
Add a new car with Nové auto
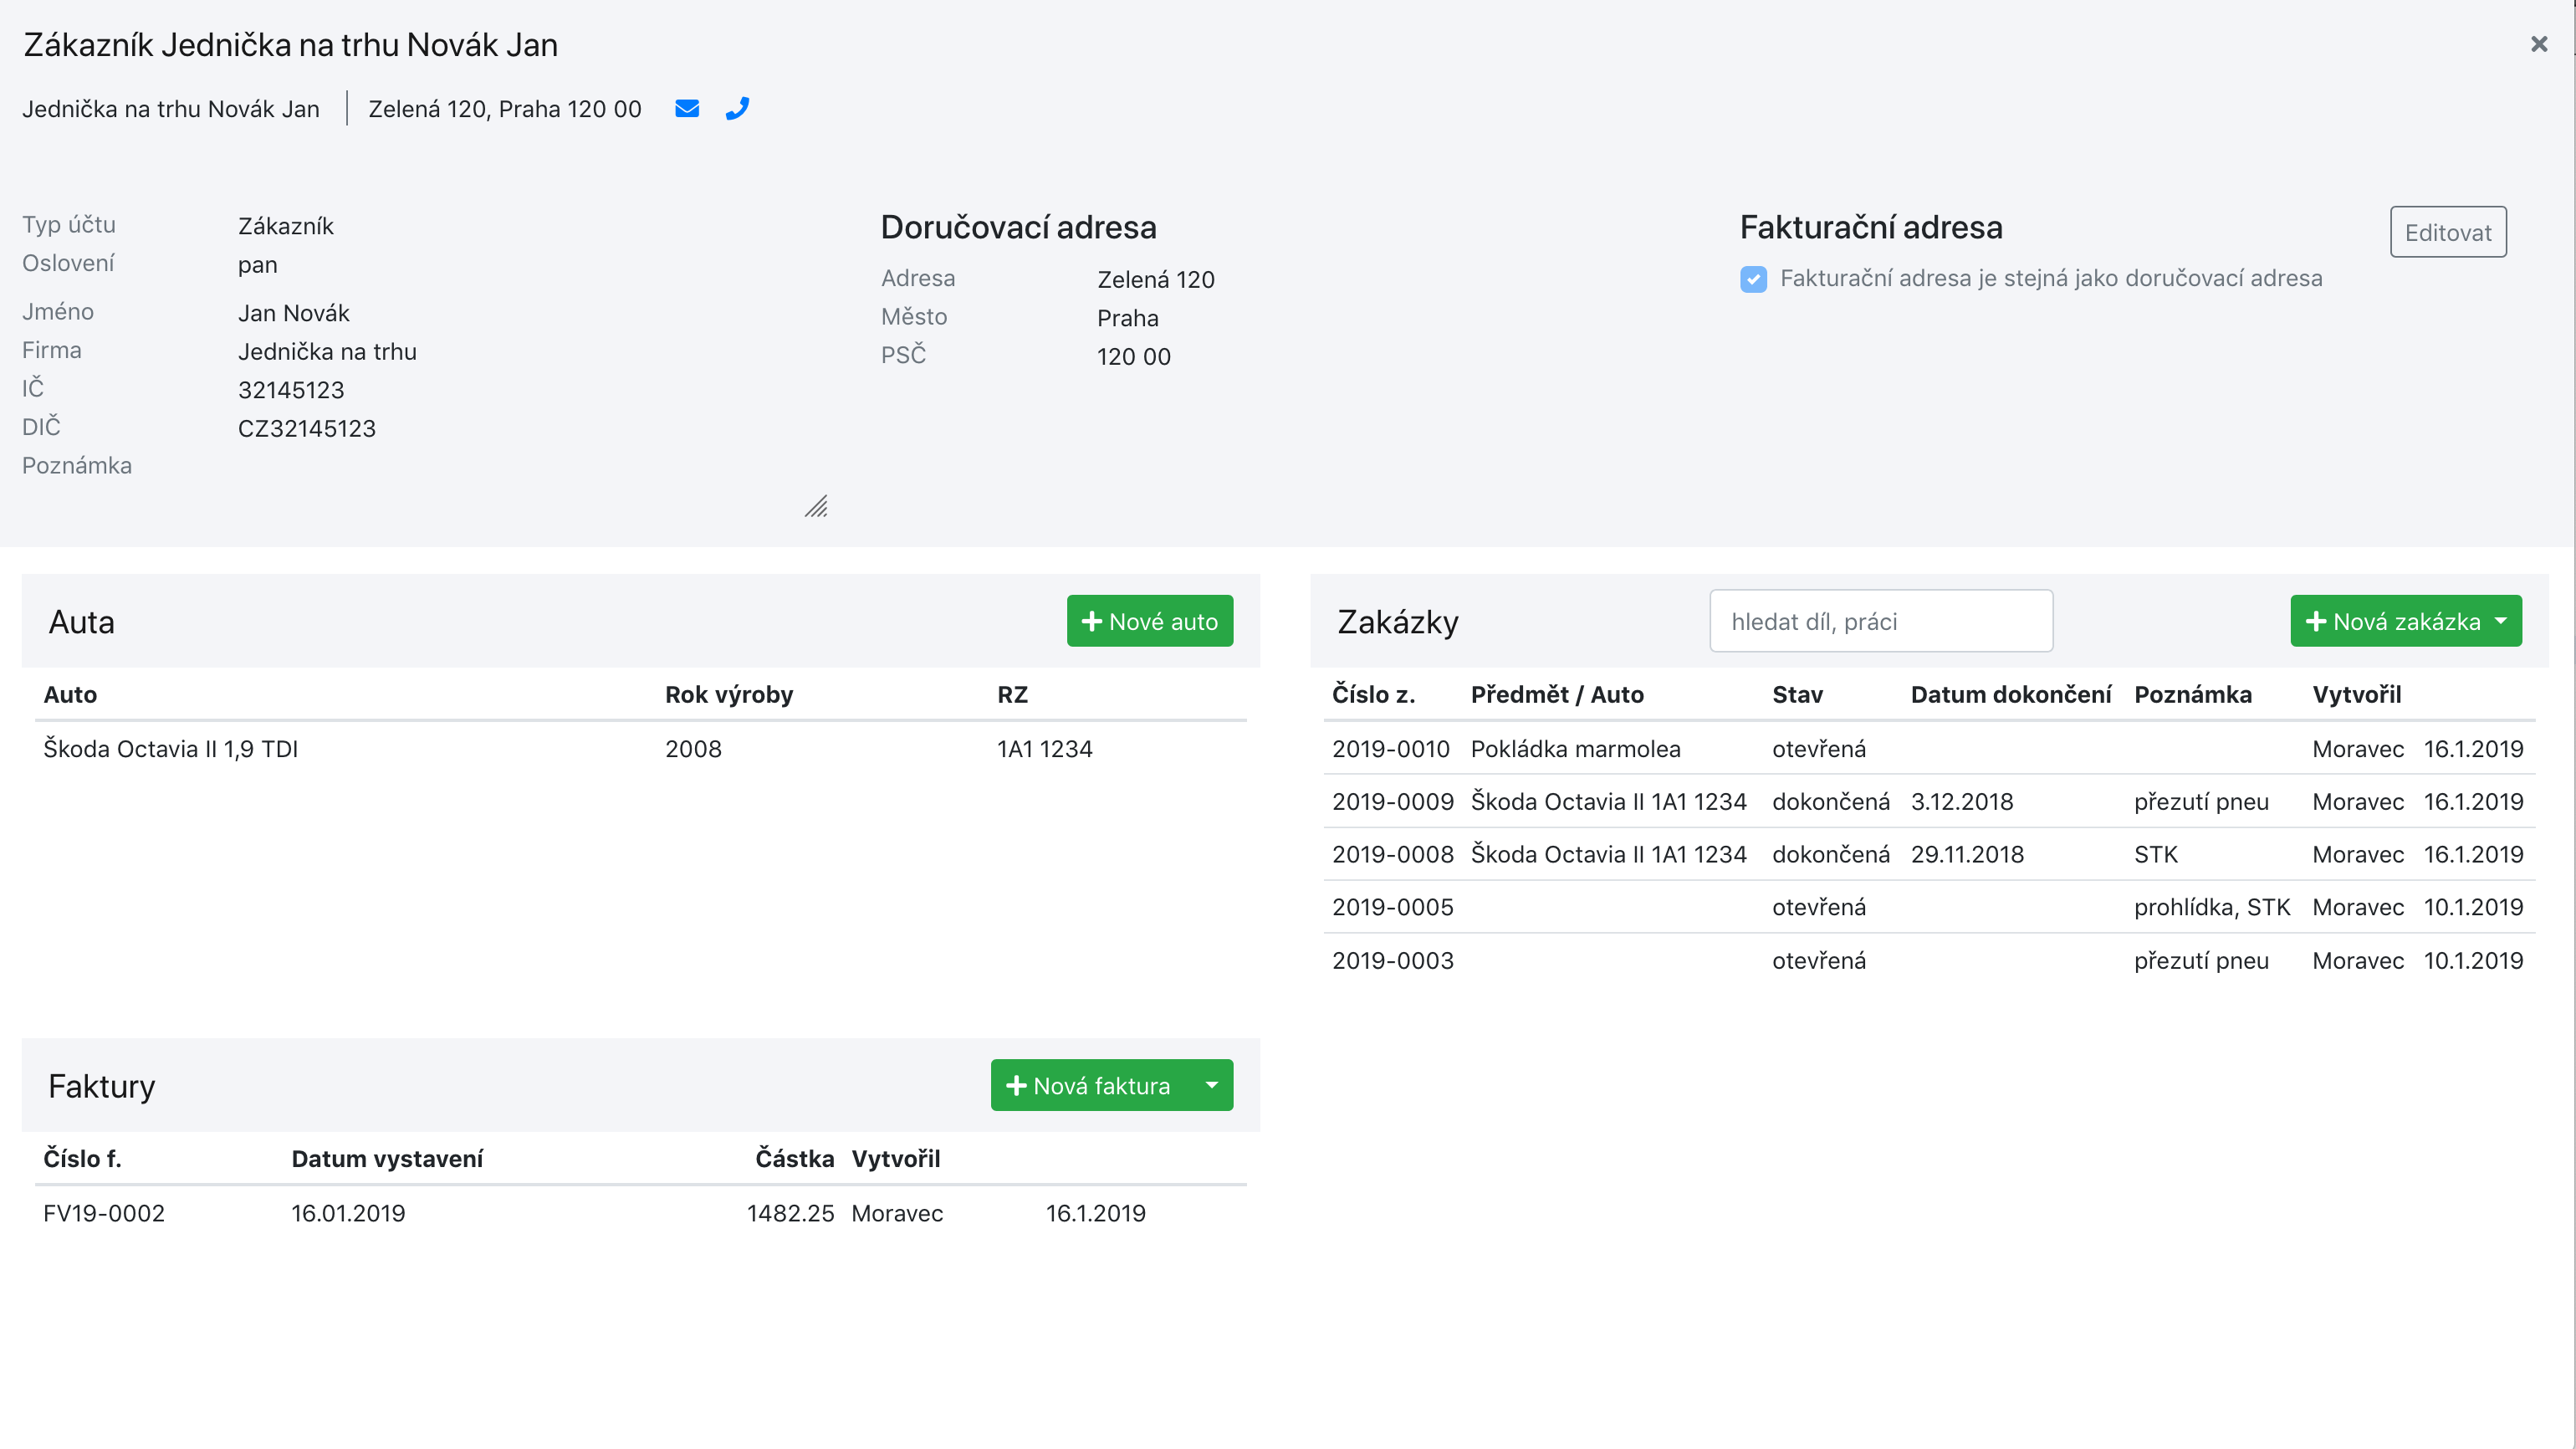[x=1149, y=621]
